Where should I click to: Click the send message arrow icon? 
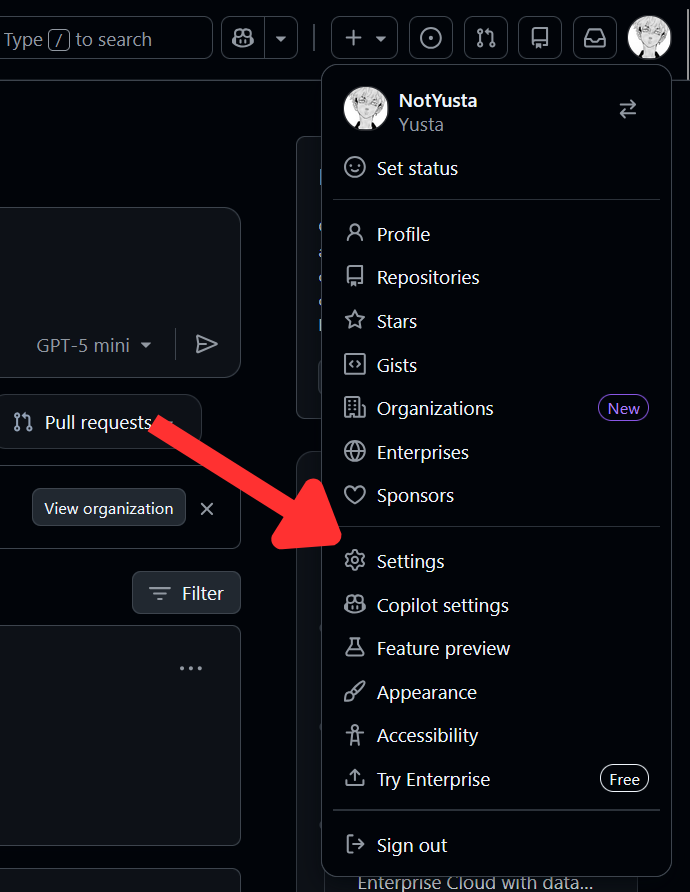pos(207,344)
